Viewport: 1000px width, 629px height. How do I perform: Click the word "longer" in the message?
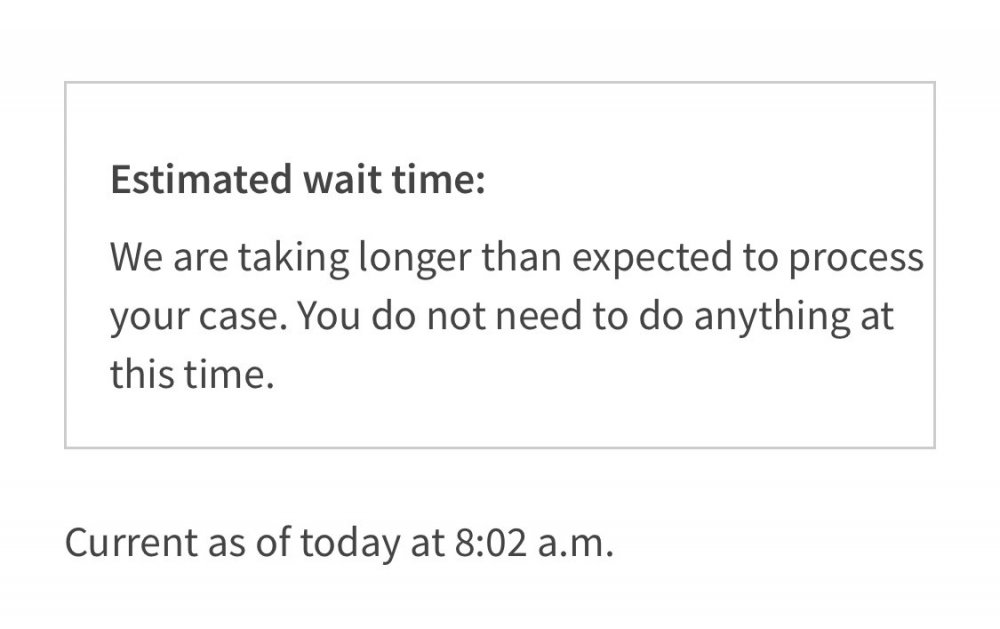tap(415, 260)
